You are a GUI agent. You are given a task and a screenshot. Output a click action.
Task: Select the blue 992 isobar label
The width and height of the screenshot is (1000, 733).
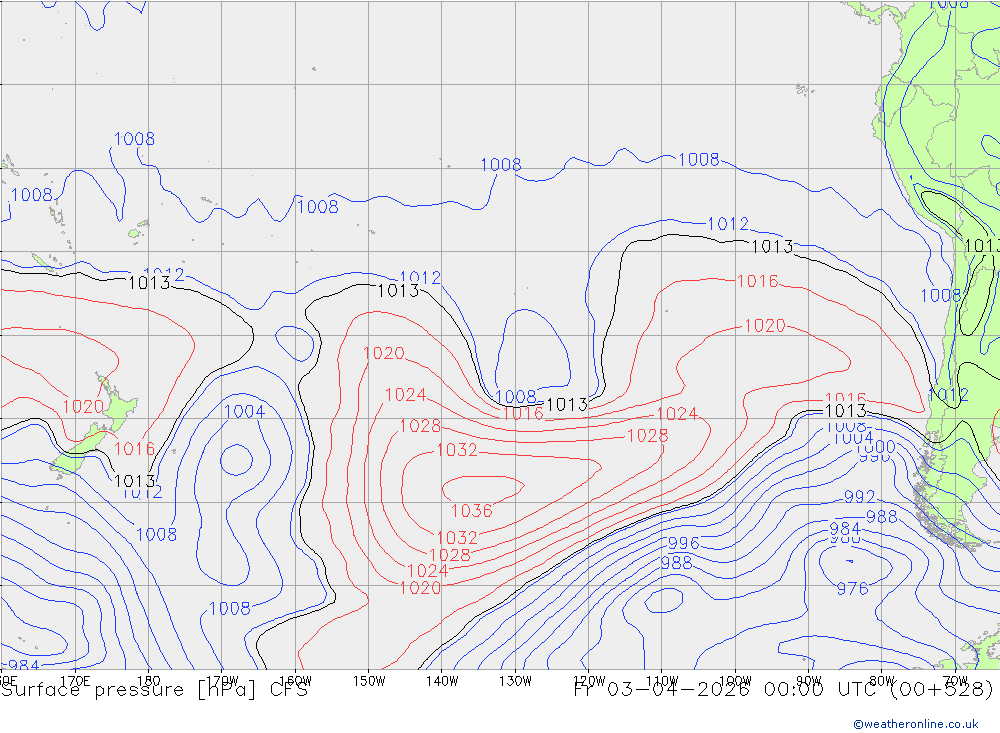pyautogui.click(x=859, y=496)
